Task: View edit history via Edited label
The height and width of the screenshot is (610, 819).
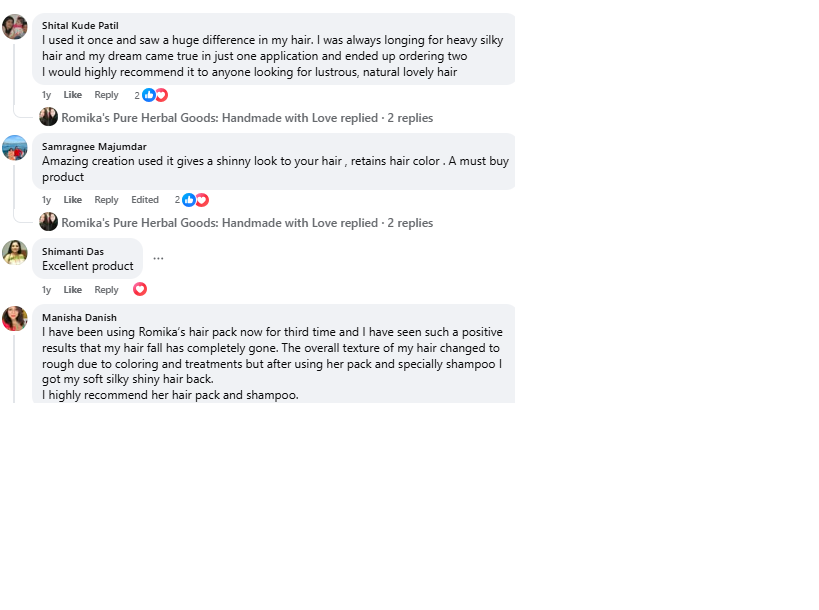Action: 145,200
